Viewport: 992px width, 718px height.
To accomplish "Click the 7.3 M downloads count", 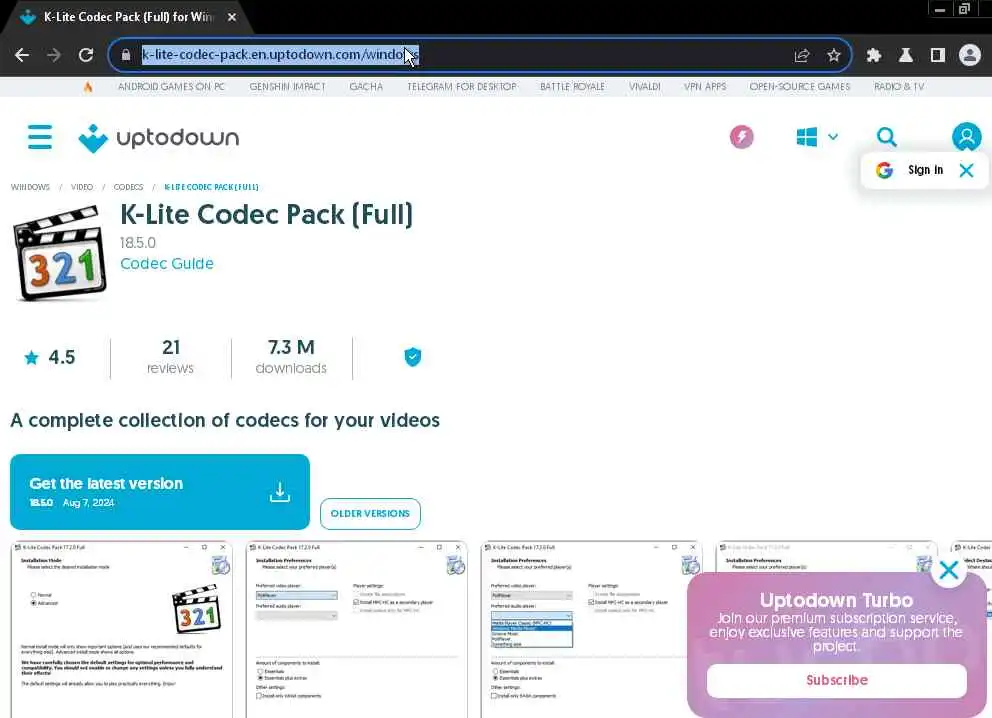I will [x=291, y=357].
